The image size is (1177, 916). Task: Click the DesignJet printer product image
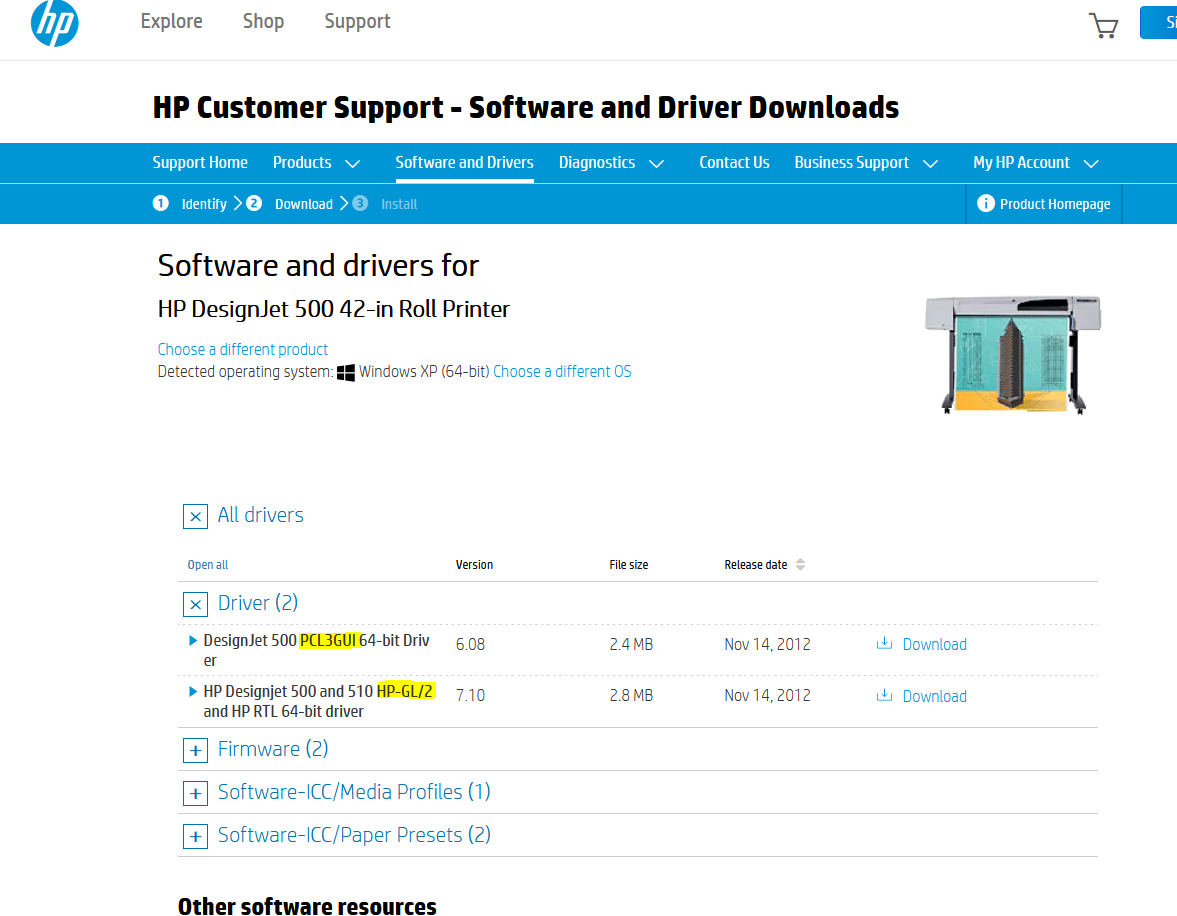(x=1012, y=353)
